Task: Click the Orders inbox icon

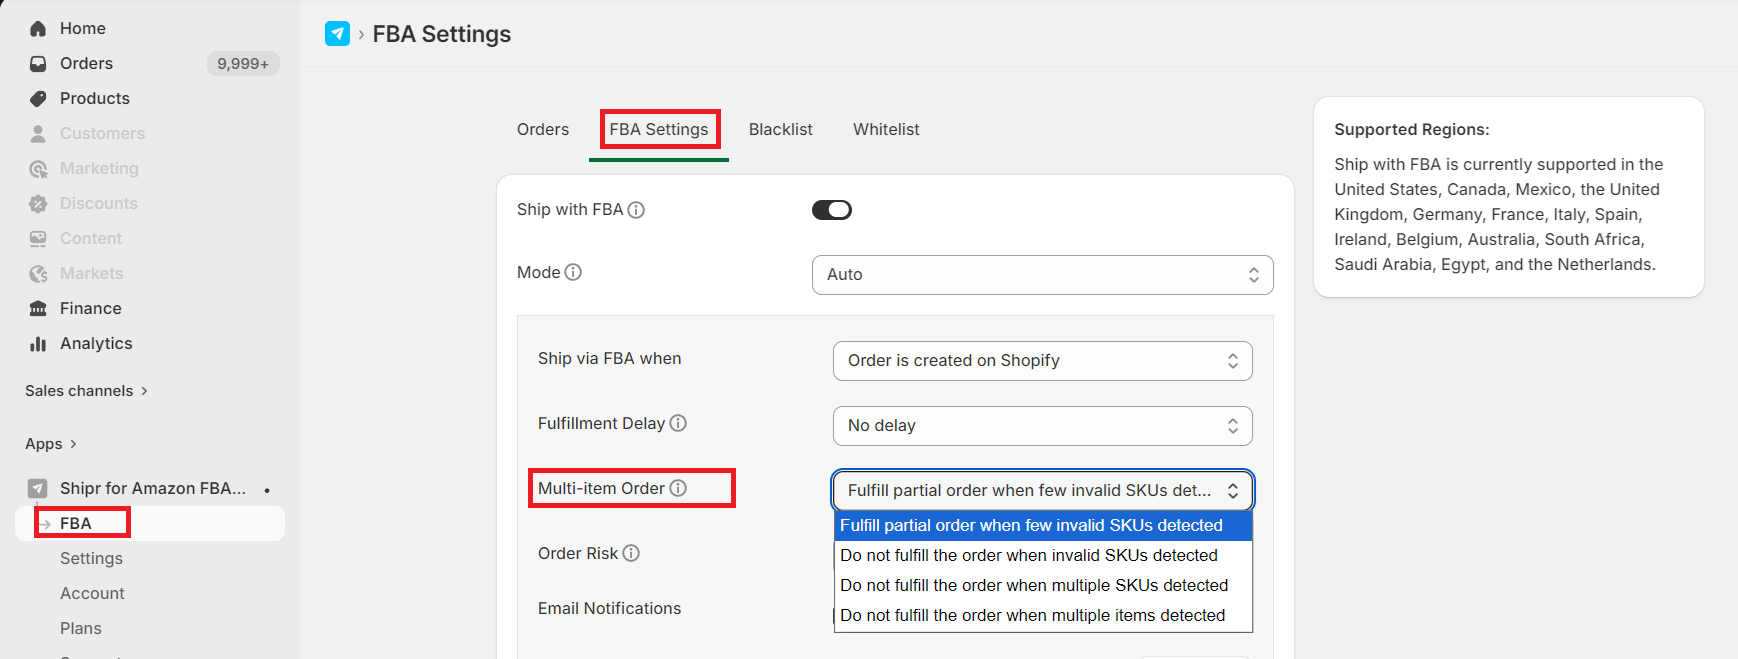Action: click(38, 64)
